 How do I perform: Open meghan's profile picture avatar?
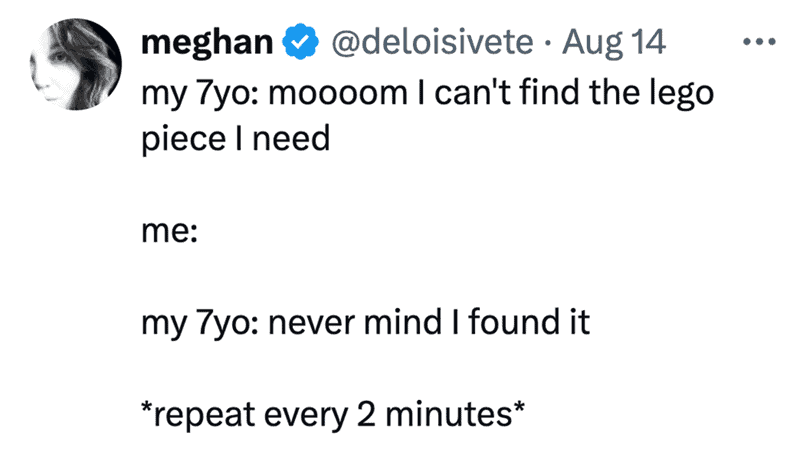pyautogui.click(x=76, y=64)
